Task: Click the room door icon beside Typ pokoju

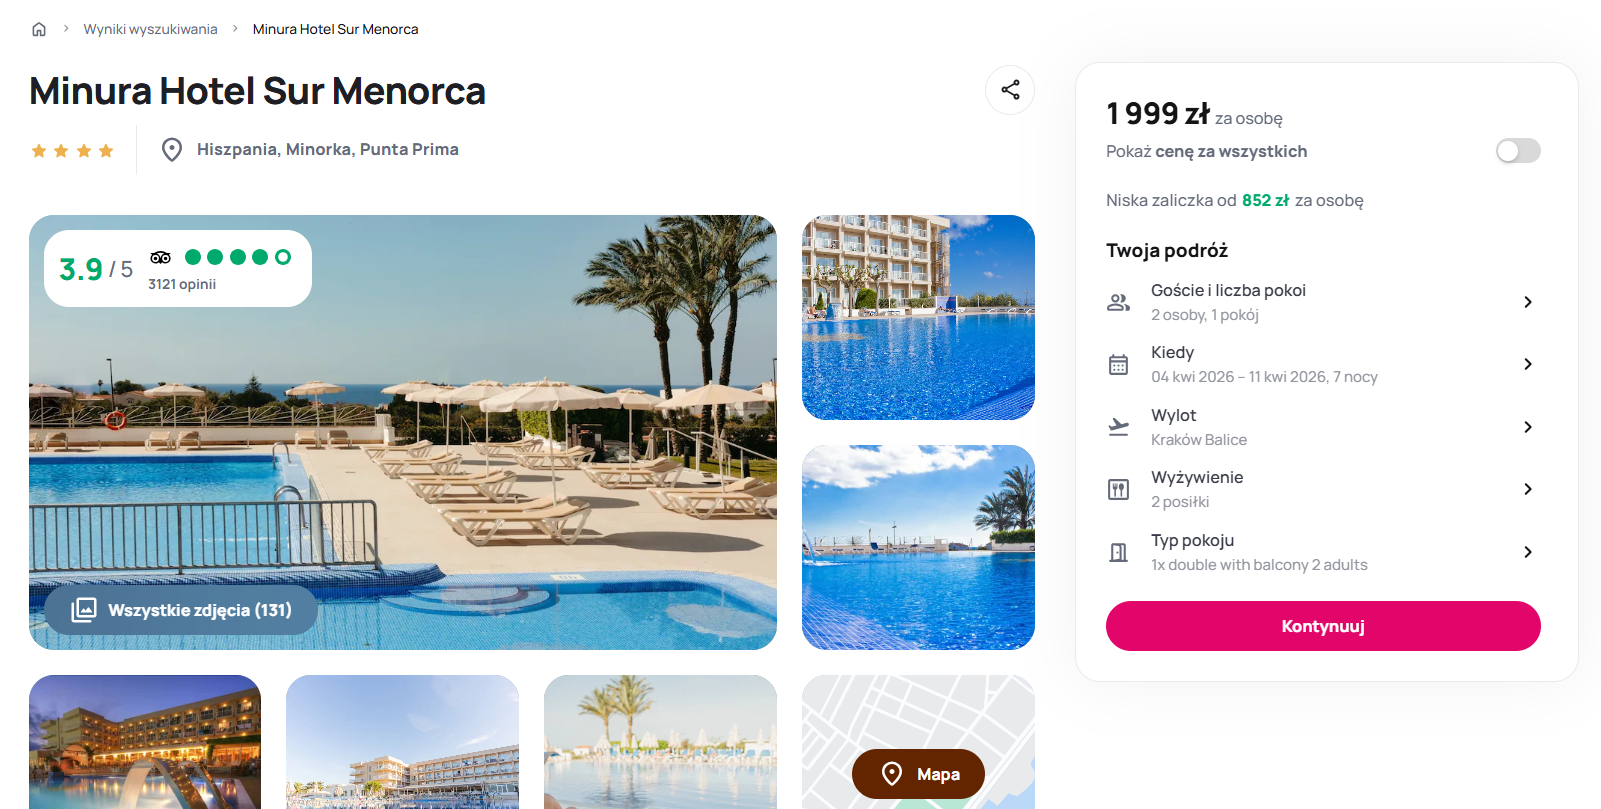Action: point(1118,552)
